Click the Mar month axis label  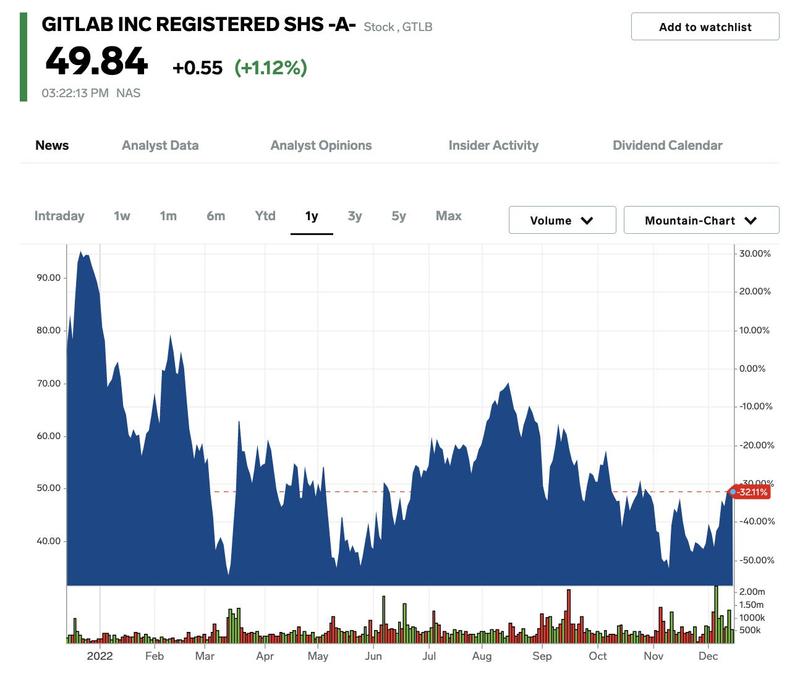click(x=205, y=656)
